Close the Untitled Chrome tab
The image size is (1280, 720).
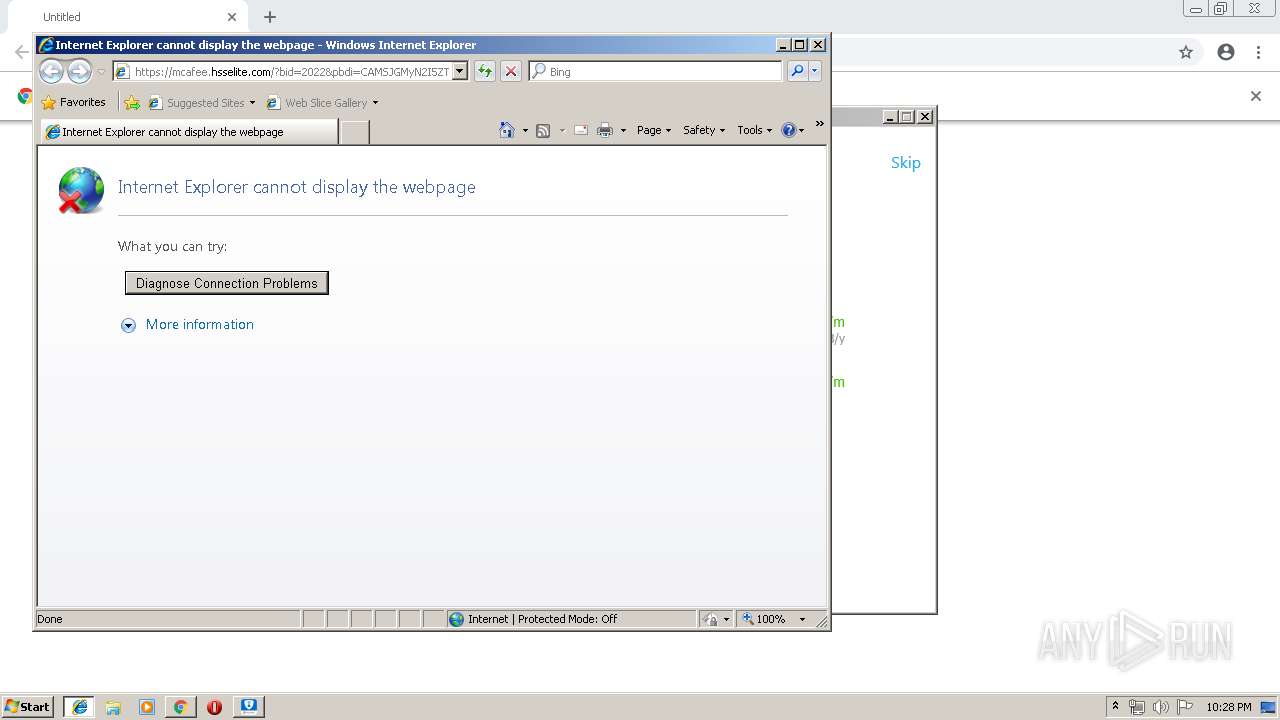tap(232, 17)
